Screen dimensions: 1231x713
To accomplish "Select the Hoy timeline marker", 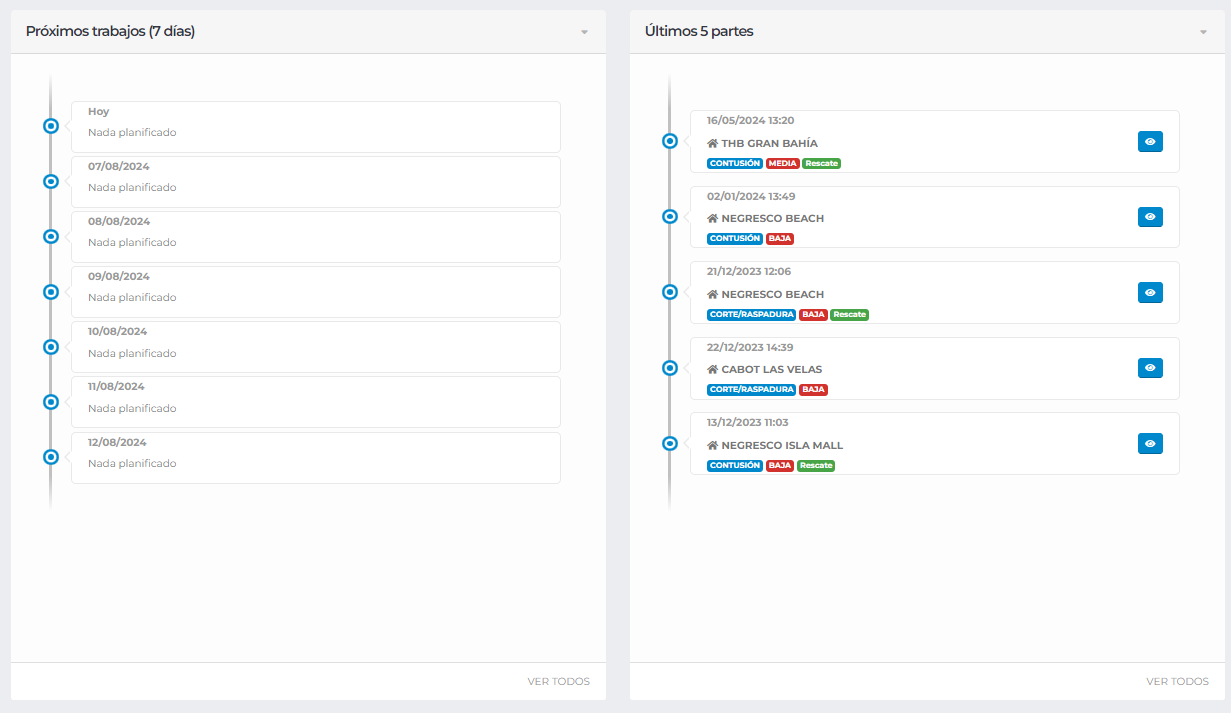I will point(51,126).
